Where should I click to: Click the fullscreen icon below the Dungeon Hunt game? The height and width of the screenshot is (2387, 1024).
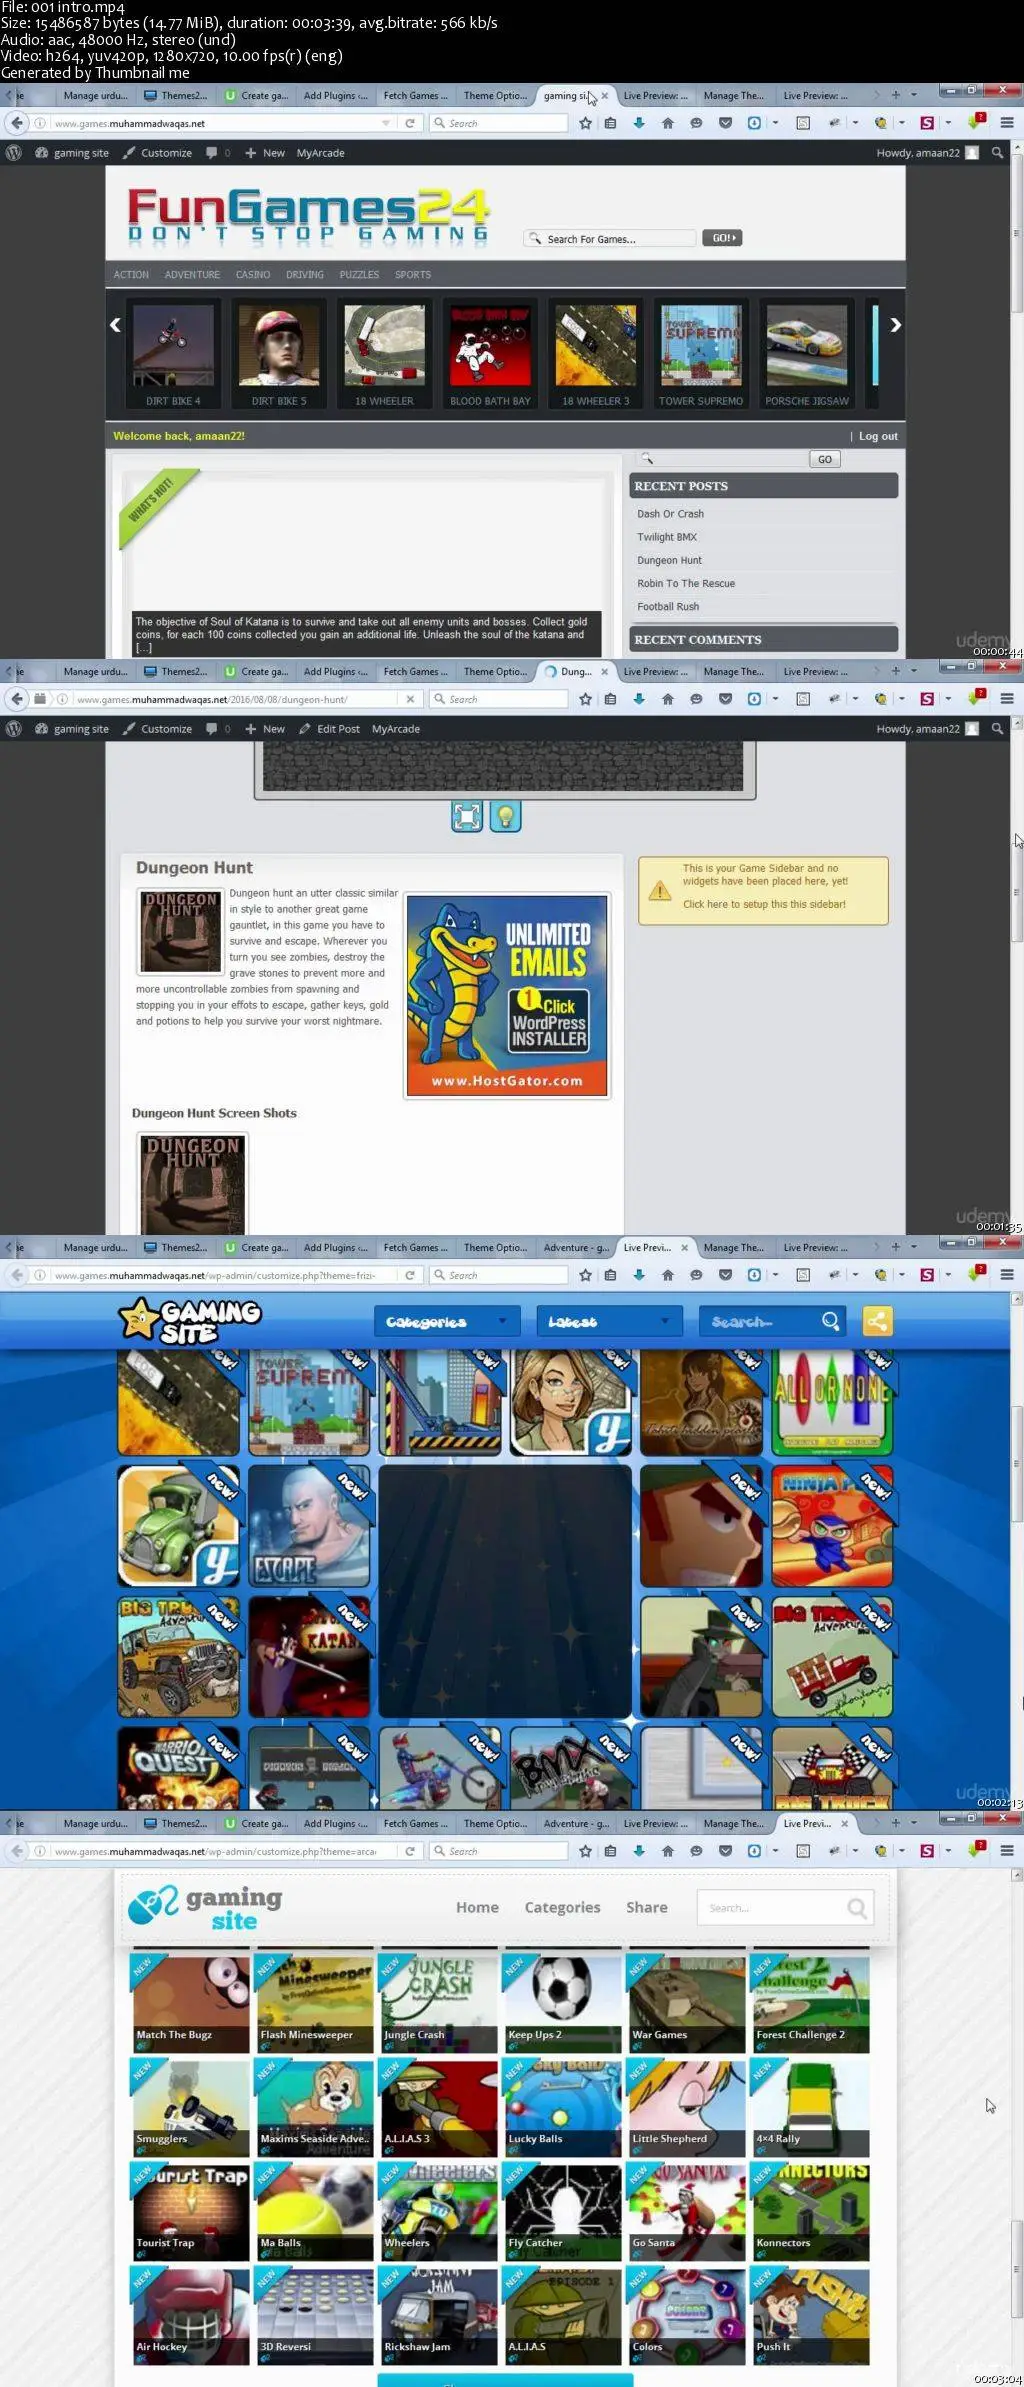[x=467, y=816]
